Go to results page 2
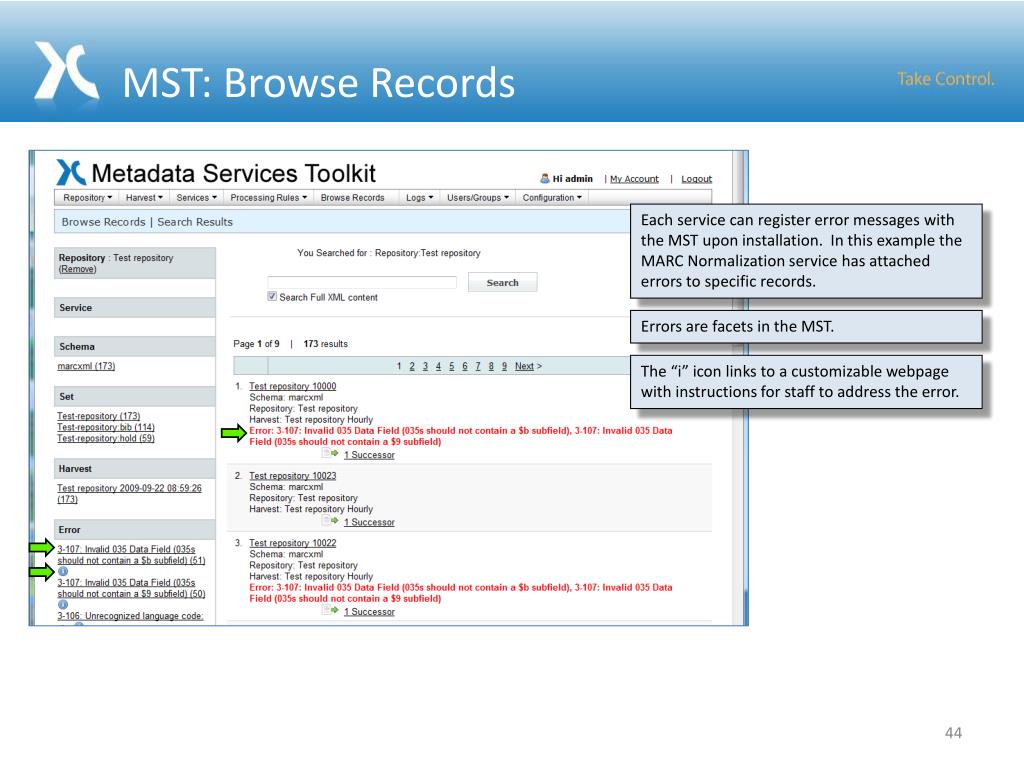Viewport: 1024px width, 768px height. click(412, 366)
